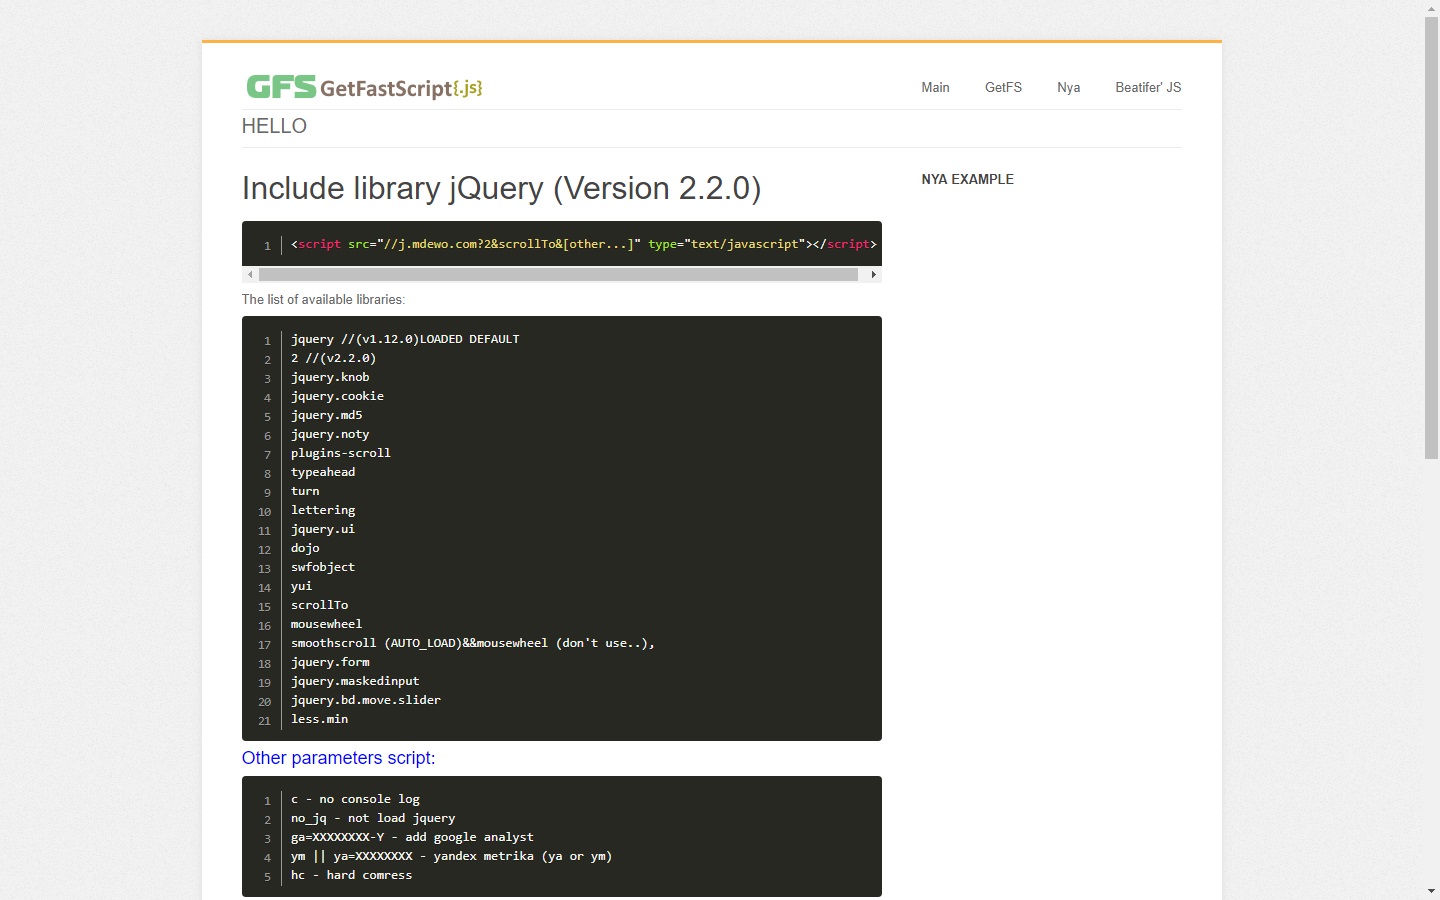Click the smoothscroll (AUTO_LOAD) line
Screen dimensions: 1440x900
point(473,643)
